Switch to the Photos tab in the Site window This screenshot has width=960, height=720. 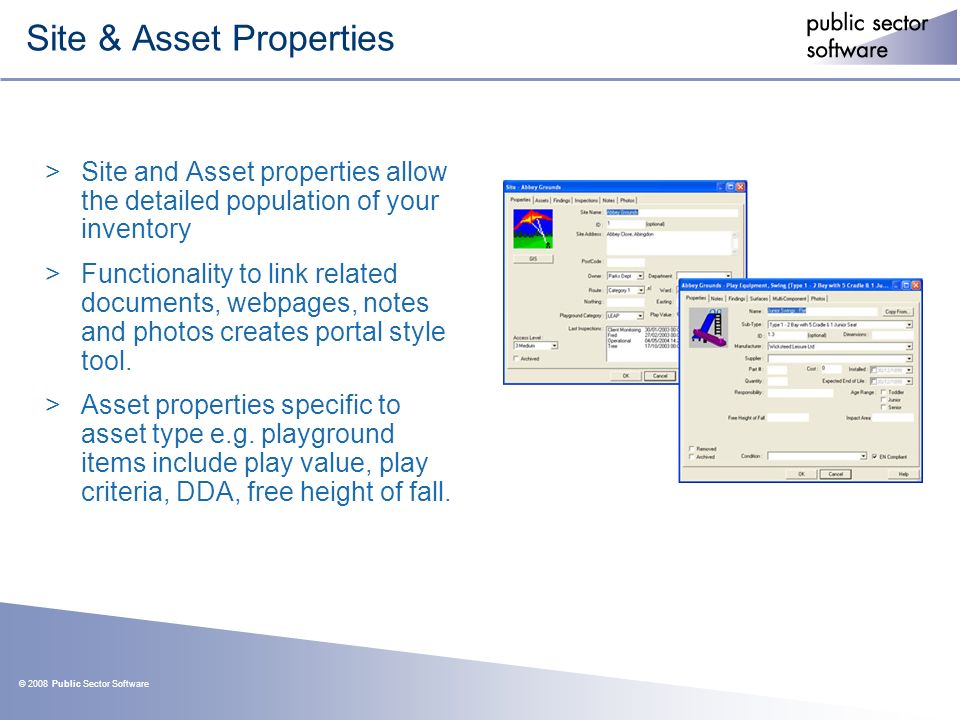coord(627,200)
